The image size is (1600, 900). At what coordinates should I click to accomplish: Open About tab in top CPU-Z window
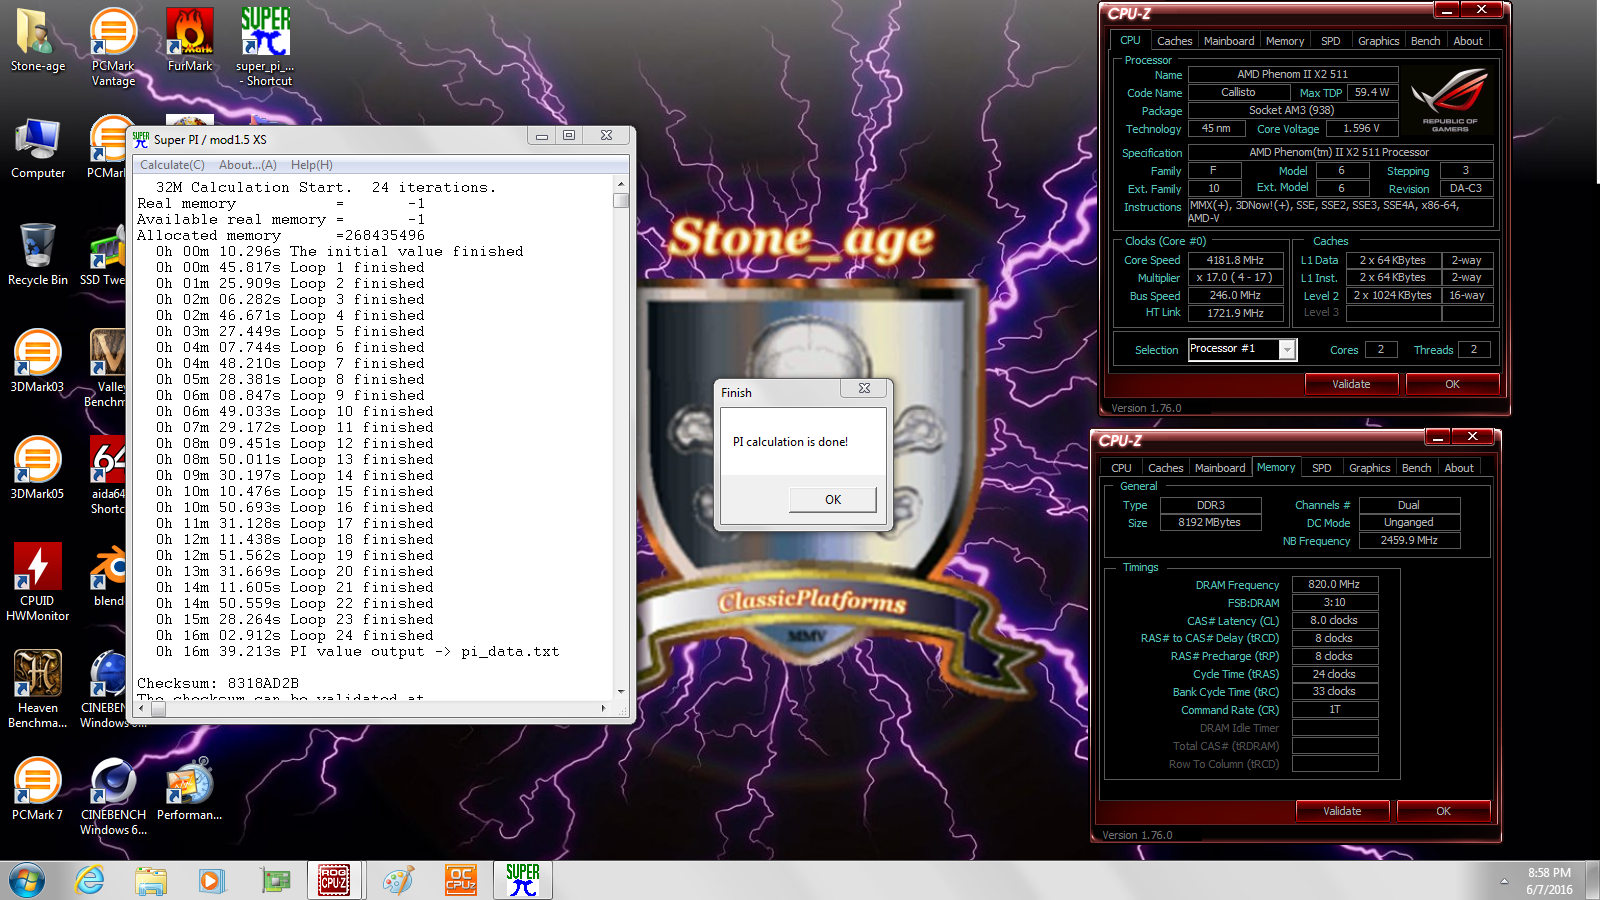[x=1468, y=41]
